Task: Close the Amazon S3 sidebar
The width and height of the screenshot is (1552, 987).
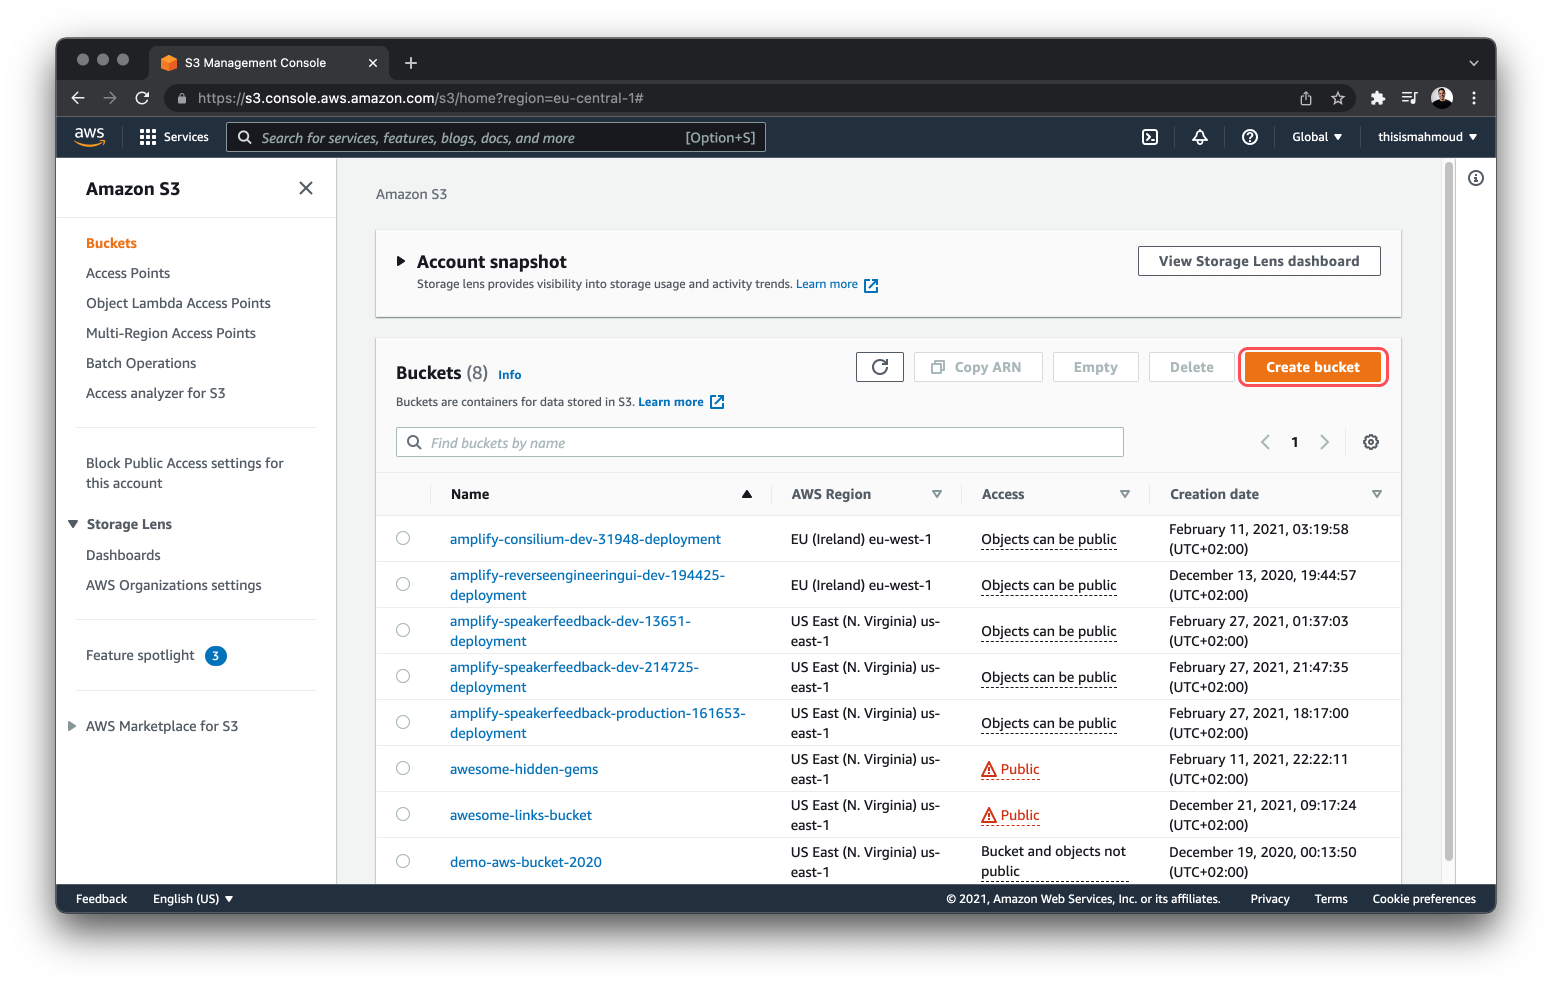Action: [x=306, y=188]
